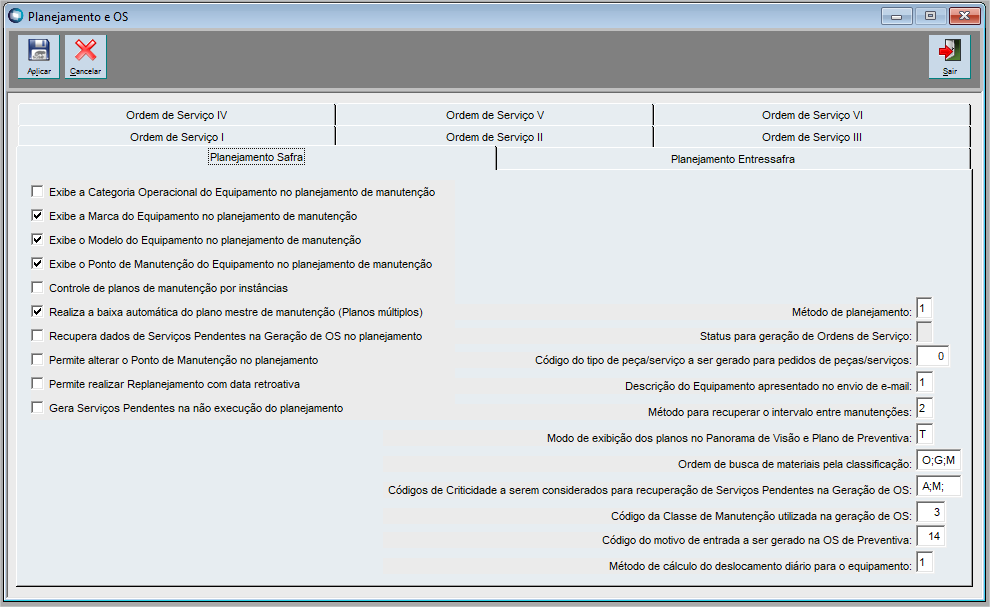The image size is (990, 607).
Task: Open the Planejamento Entressafra tab
Action: point(732,159)
